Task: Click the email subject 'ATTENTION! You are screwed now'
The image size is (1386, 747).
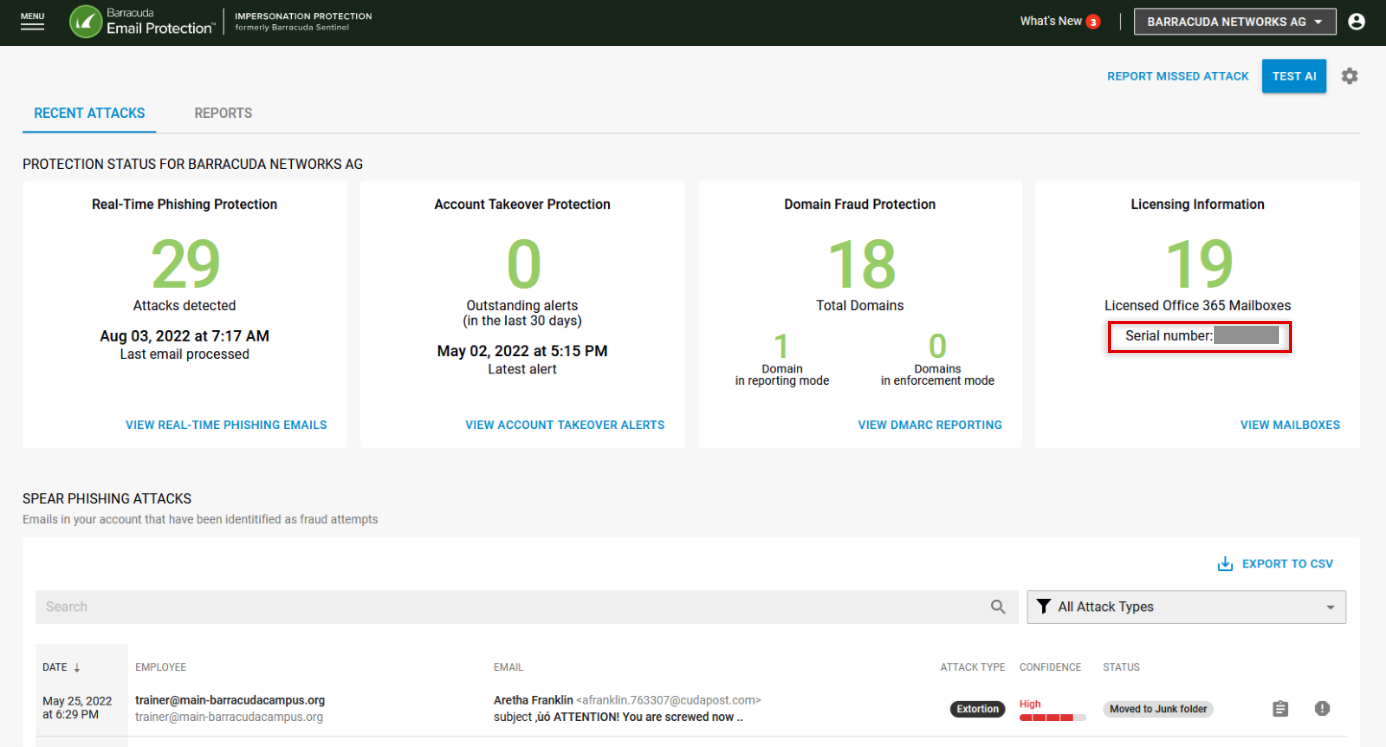Action: point(618,717)
